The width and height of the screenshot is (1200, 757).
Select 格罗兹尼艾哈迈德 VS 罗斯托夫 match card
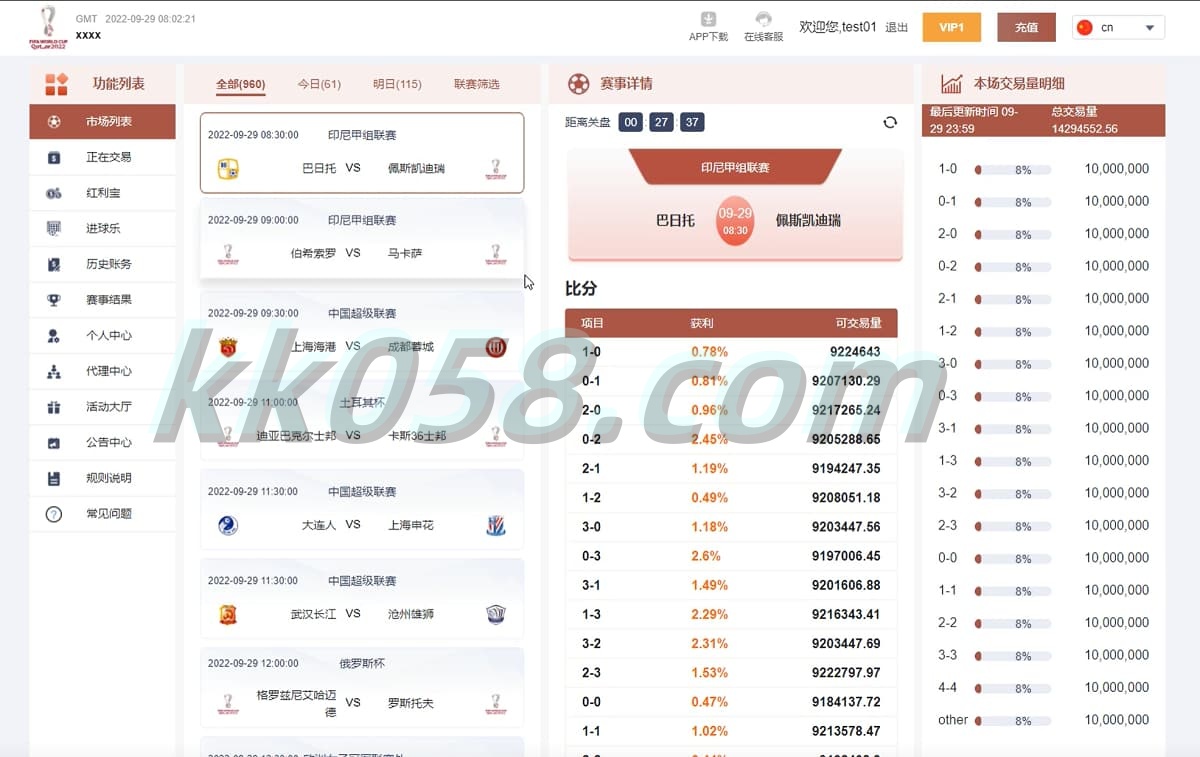(x=362, y=688)
